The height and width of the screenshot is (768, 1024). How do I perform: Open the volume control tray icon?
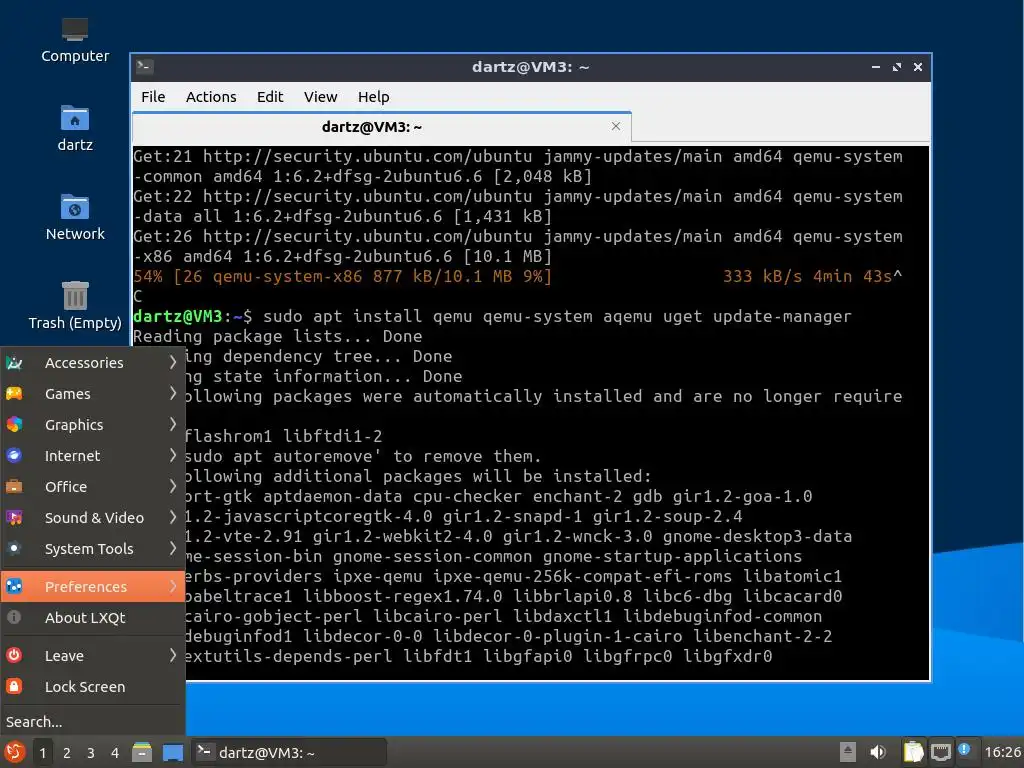pos(878,752)
